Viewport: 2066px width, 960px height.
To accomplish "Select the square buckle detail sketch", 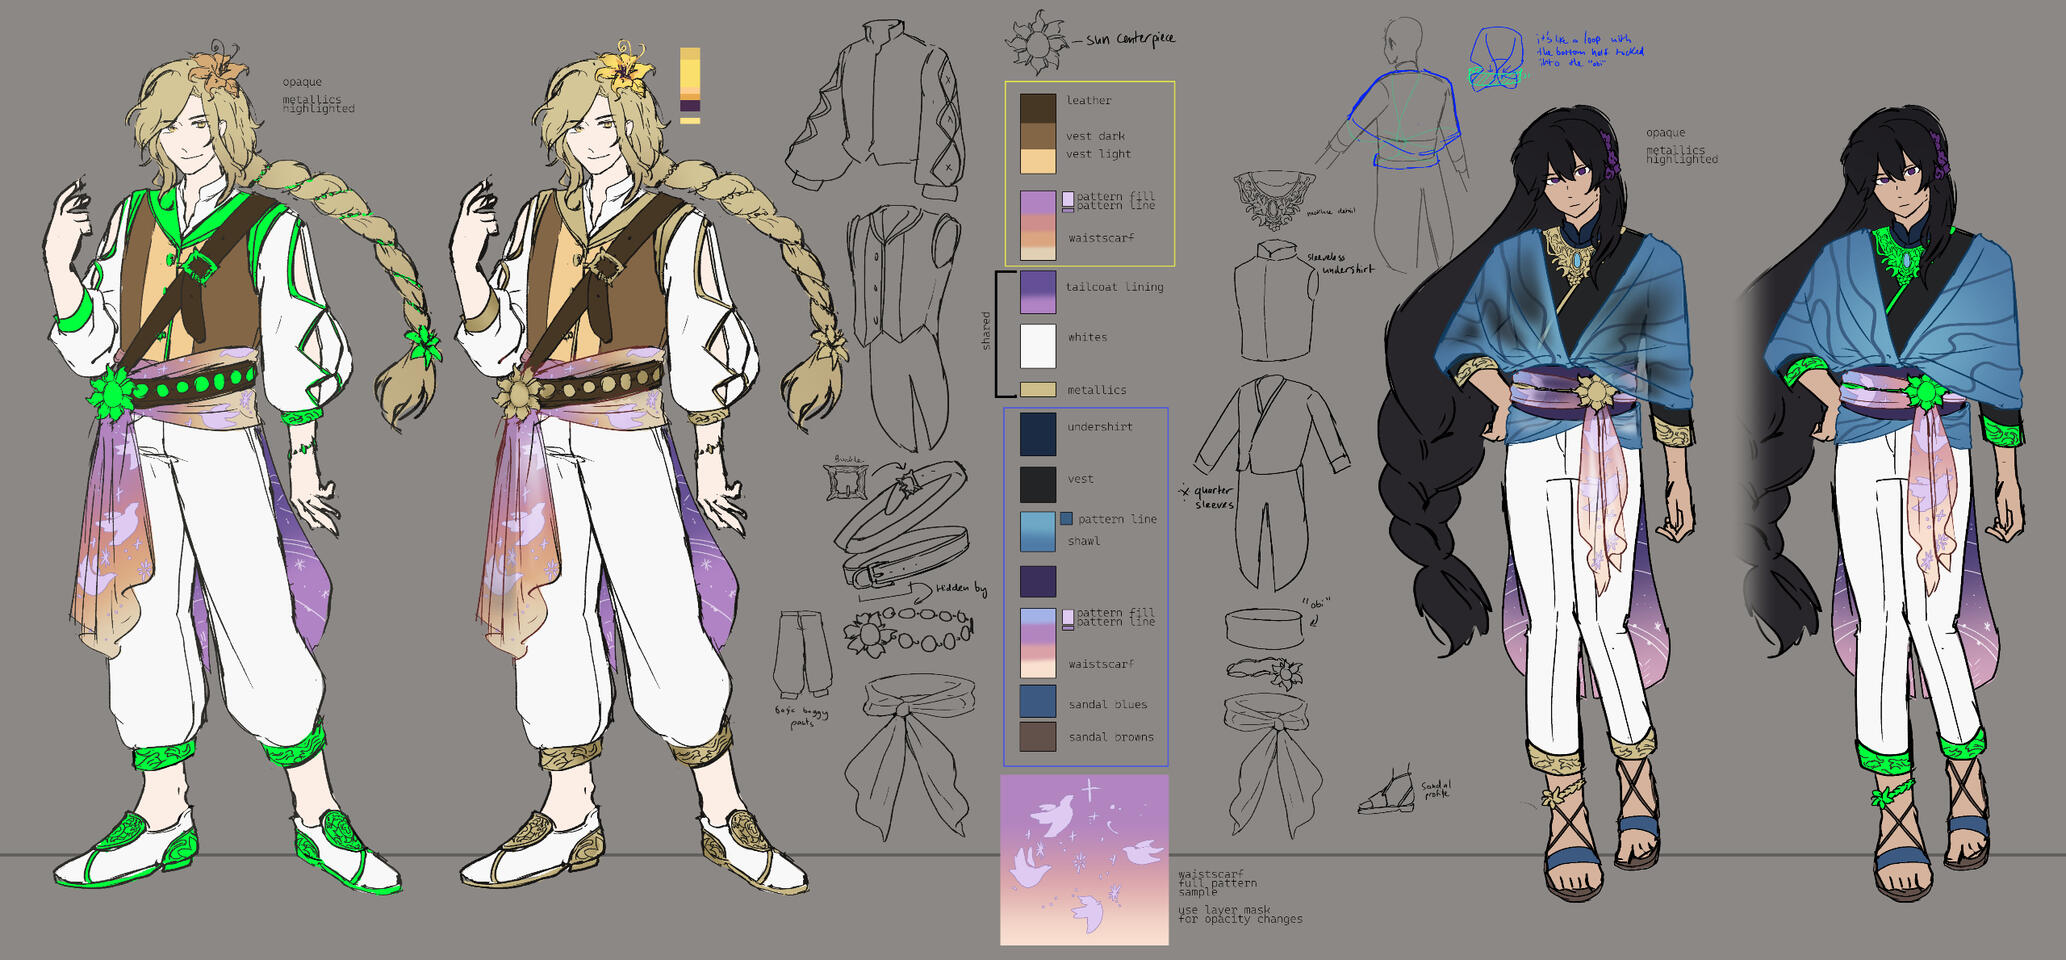I will [x=845, y=481].
